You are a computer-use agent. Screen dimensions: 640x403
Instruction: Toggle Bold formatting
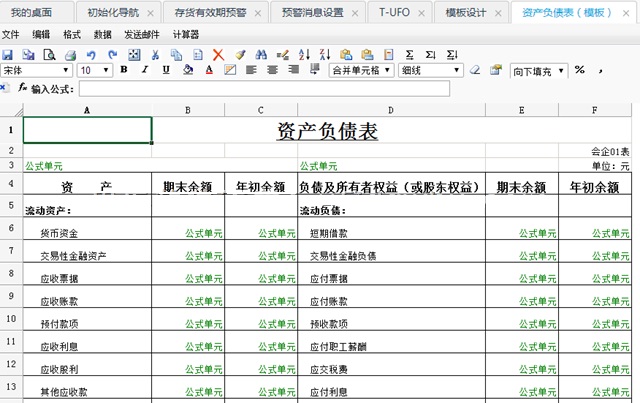[x=124, y=70]
